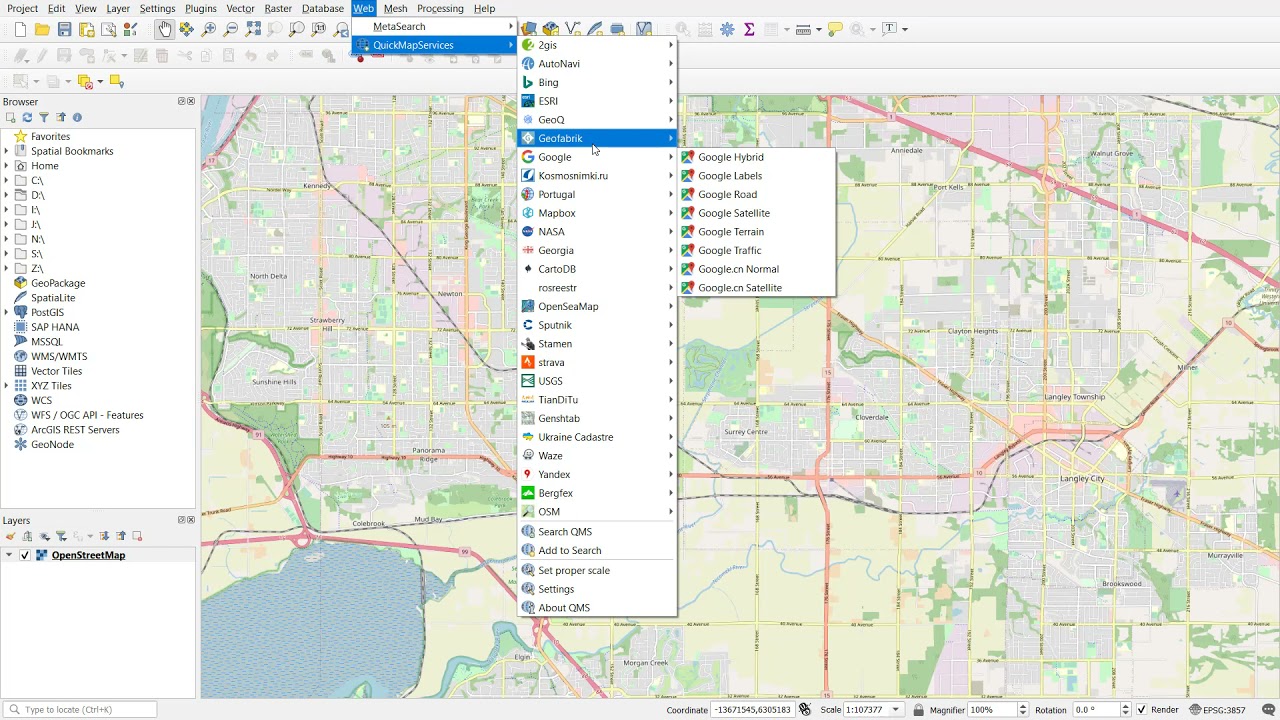Open a project with the folder icon
1280x720 pixels.
point(42,29)
